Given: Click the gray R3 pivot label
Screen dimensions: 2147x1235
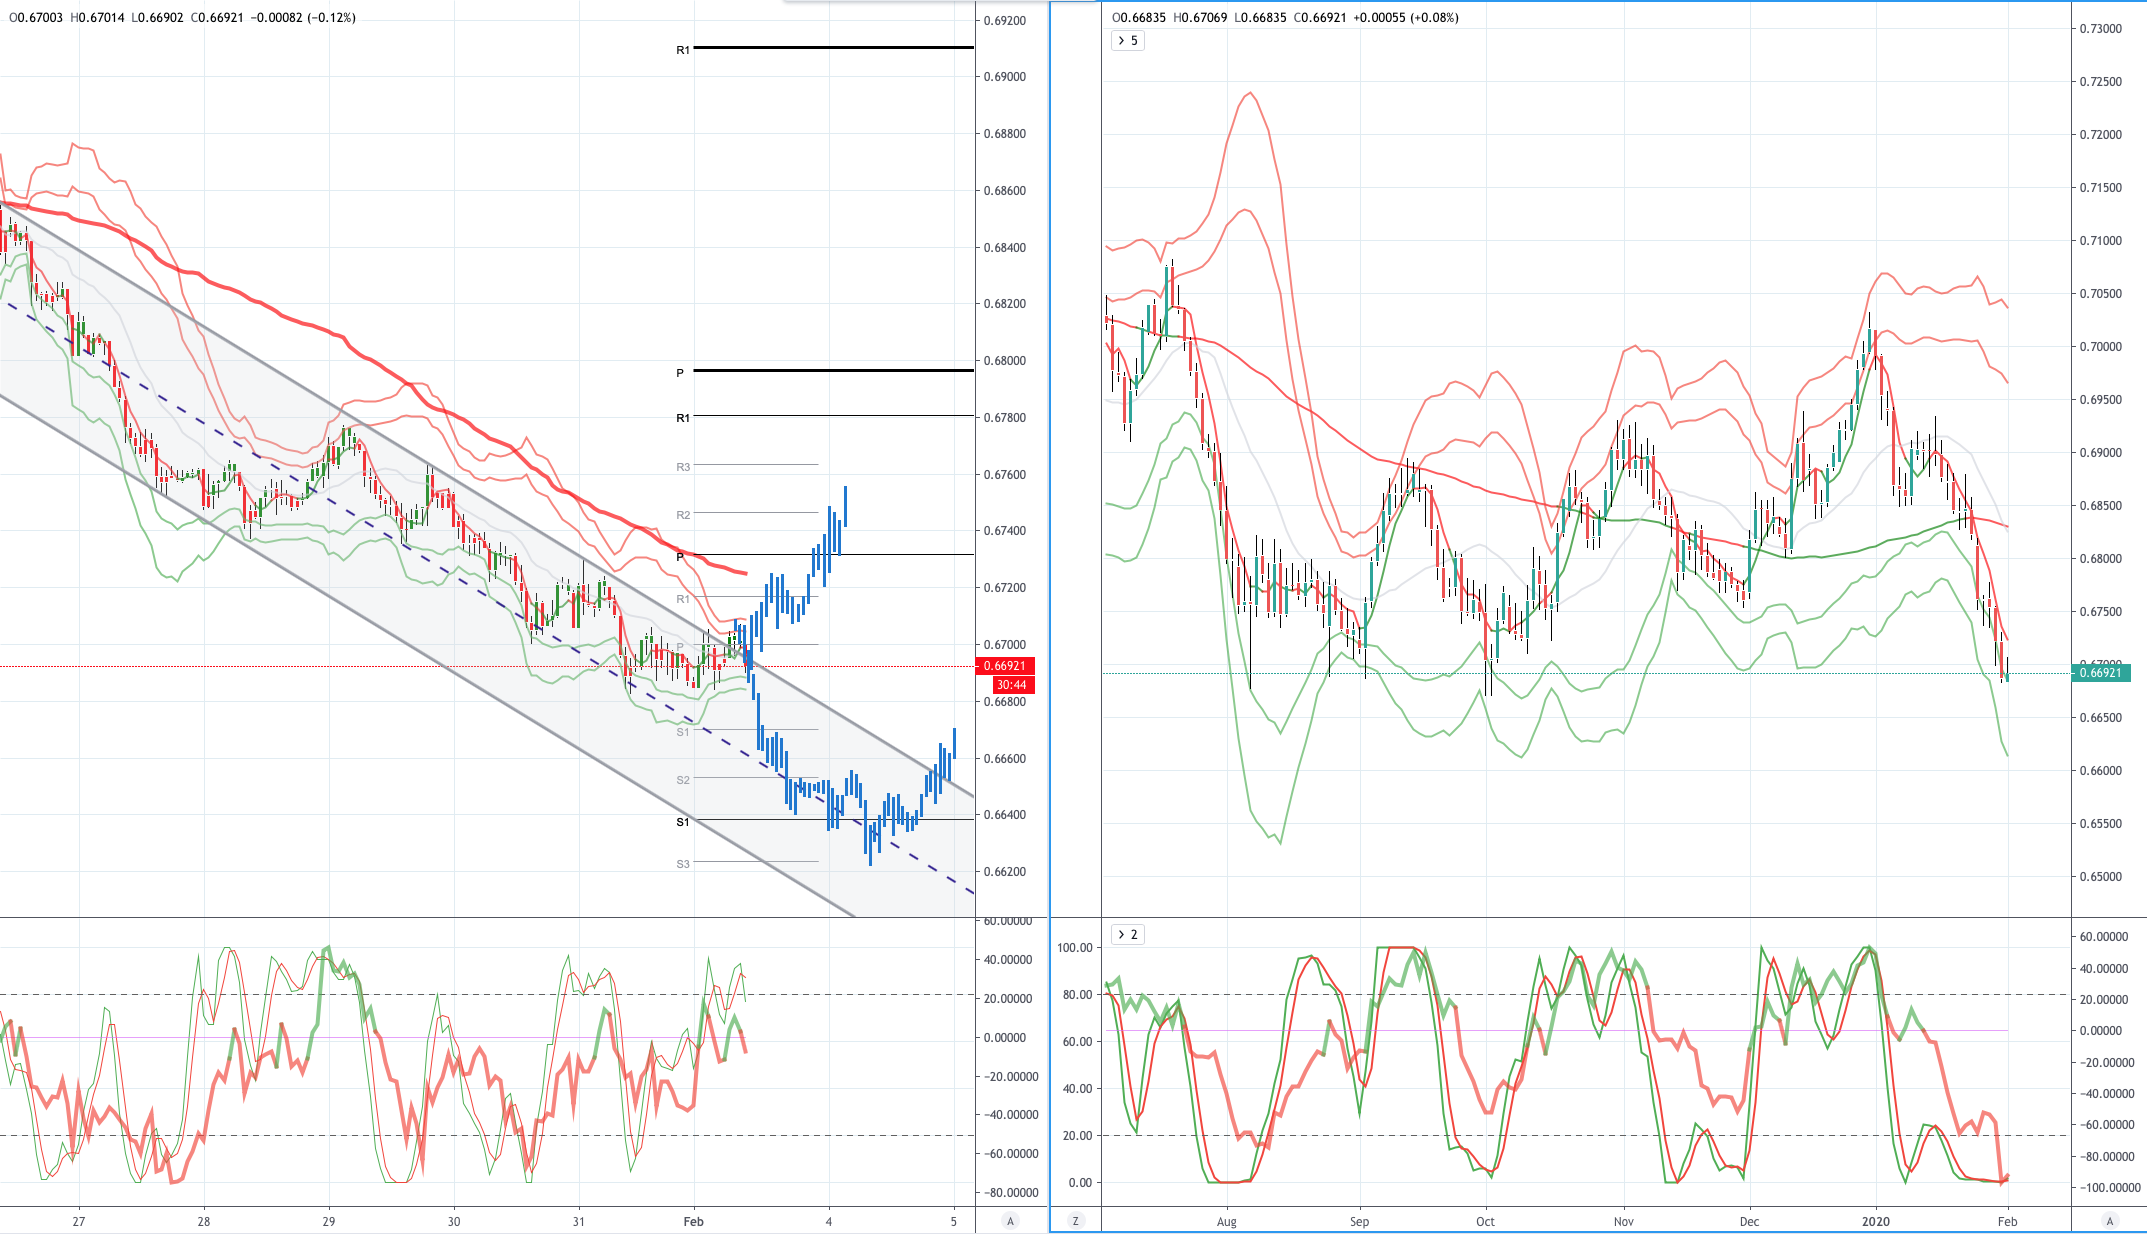Looking at the screenshot, I should pos(683,467).
